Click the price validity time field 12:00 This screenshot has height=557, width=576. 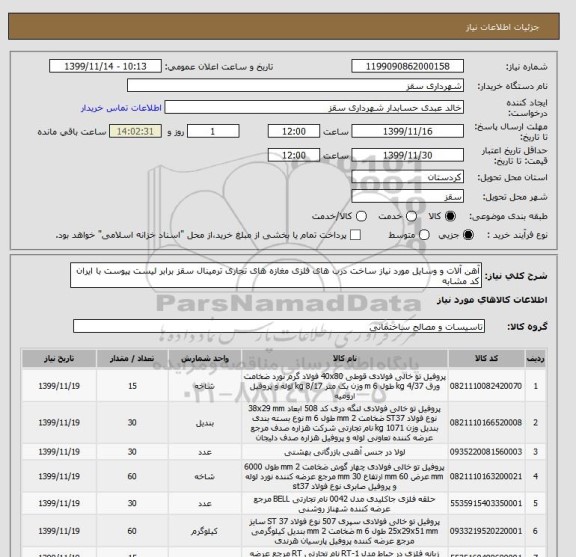click(294, 155)
